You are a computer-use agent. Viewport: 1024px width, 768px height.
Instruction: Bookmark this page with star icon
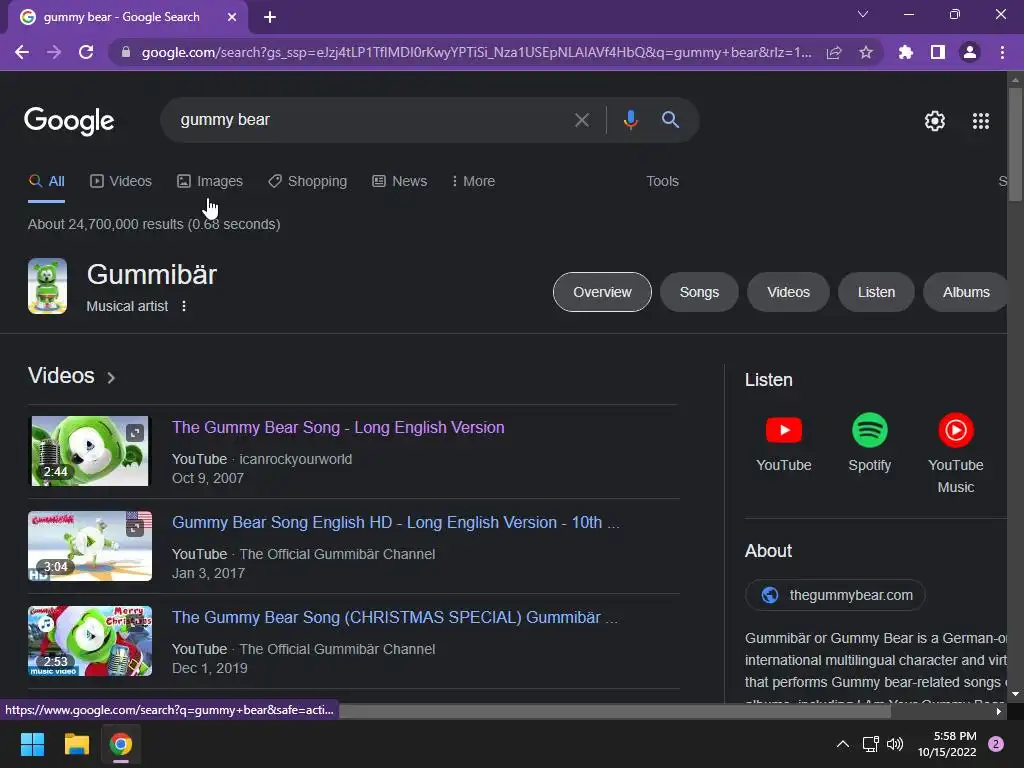866,52
